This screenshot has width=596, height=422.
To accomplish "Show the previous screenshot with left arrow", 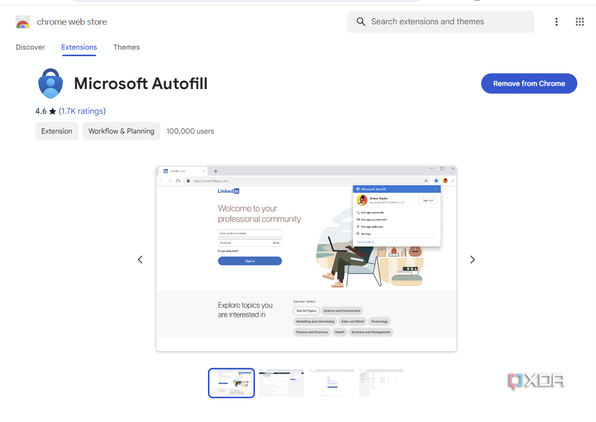I will tap(140, 260).
